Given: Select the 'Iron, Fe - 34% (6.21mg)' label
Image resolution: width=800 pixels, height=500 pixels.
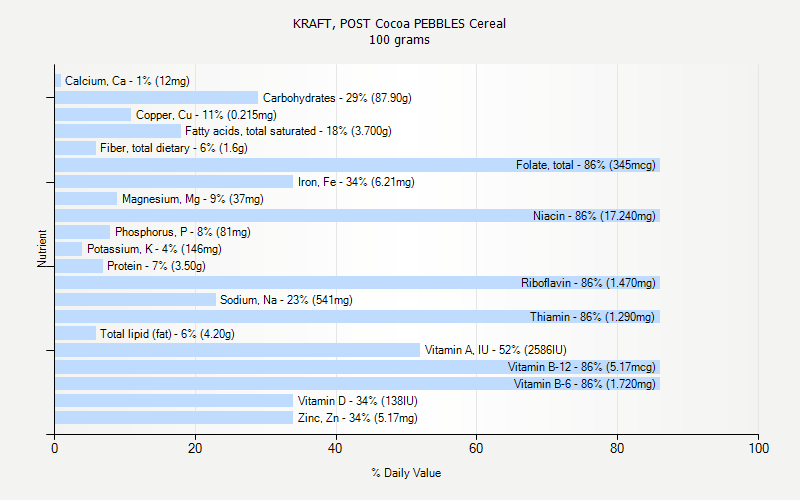Looking at the screenshot, I should click(x=356, y=182).
